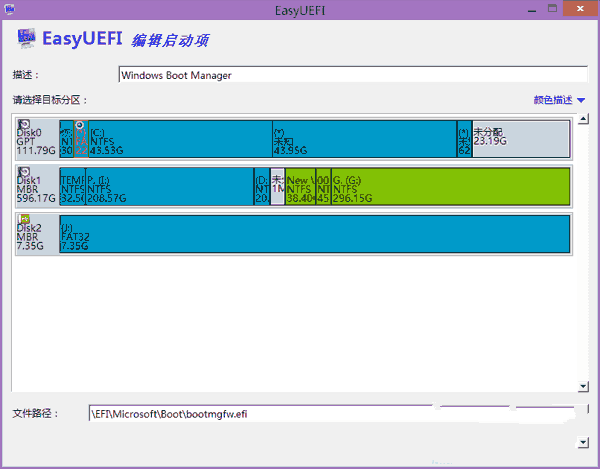Viewport: 600px width, 469px height.
Task: Select the unknown 43.95G partition on Disk0
Action: tap(365, 138)
